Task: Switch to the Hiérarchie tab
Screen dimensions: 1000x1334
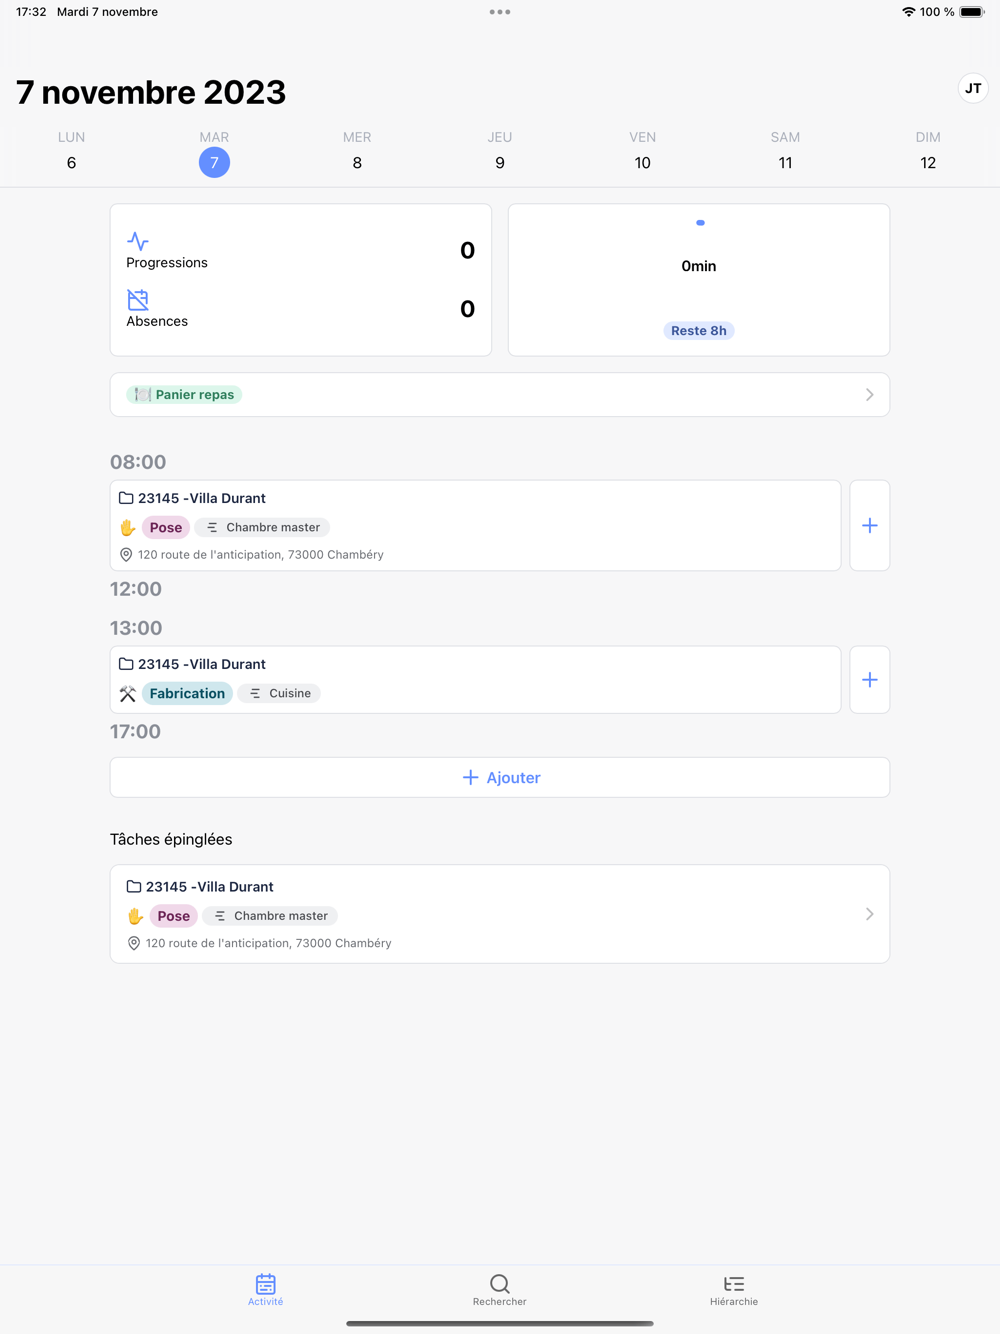Action: pyautogui.click(x=734, y=1289)
